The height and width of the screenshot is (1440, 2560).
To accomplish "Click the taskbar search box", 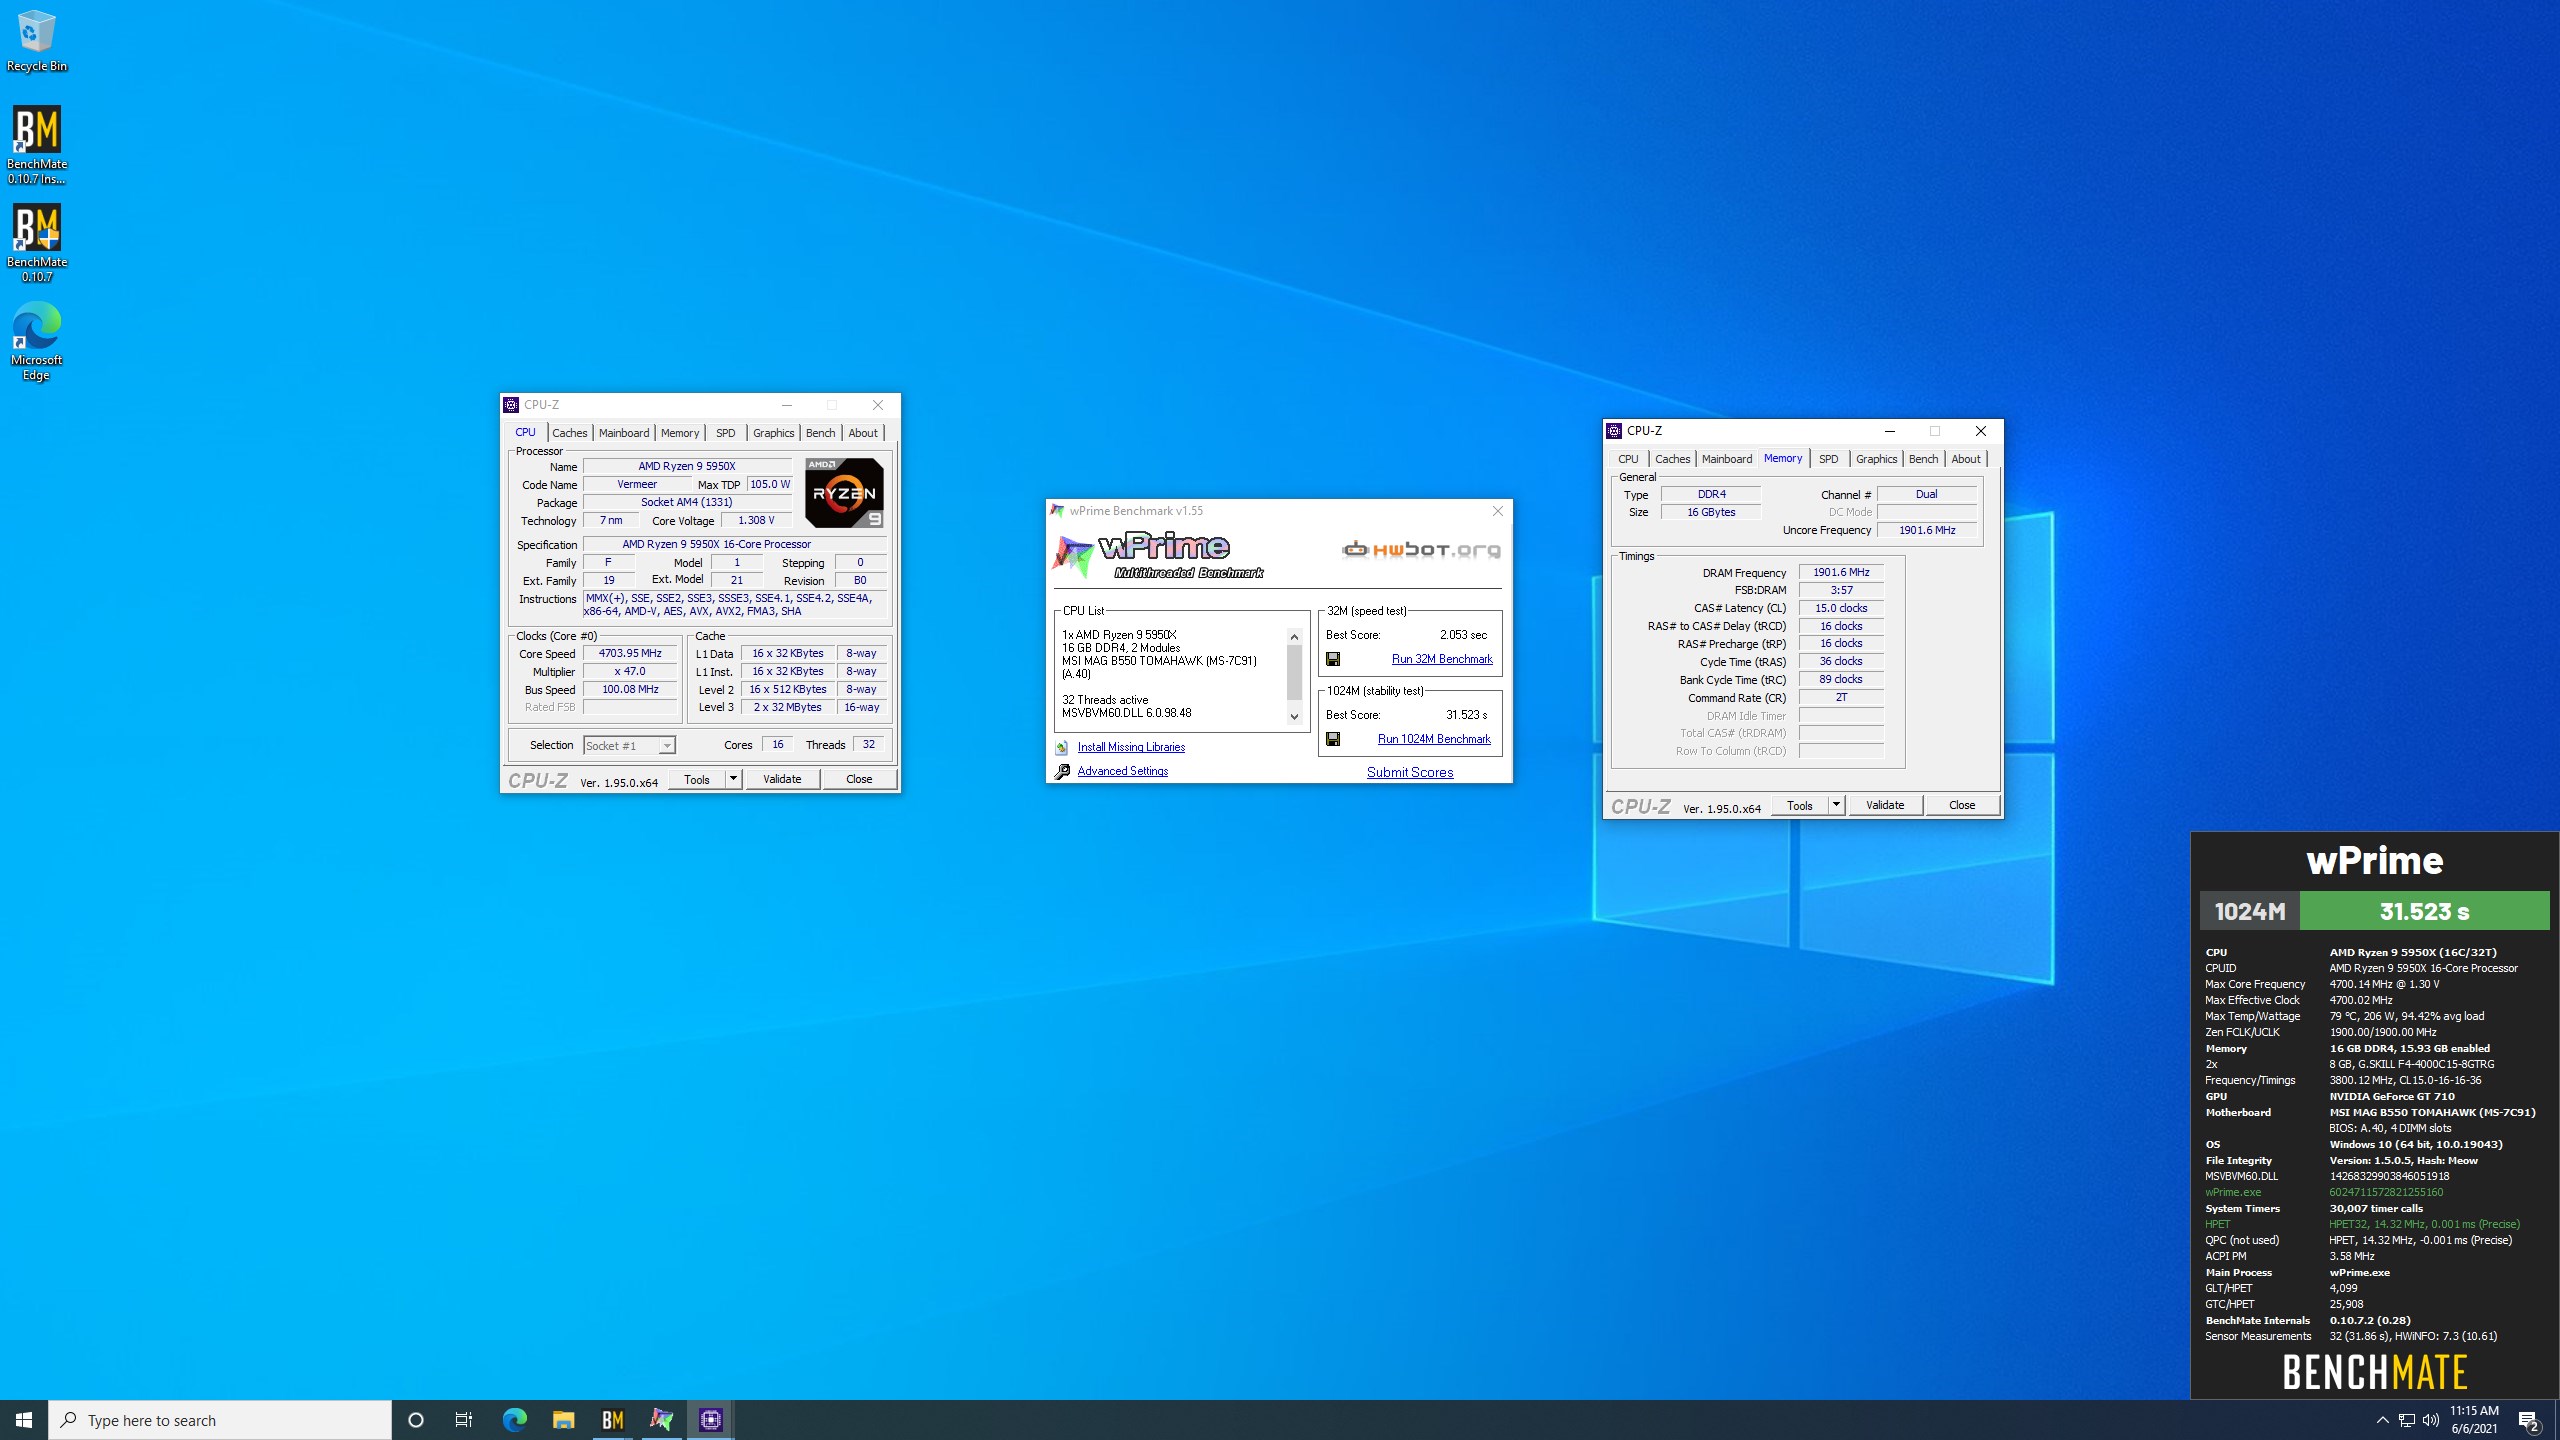I will click(220, 1420).
